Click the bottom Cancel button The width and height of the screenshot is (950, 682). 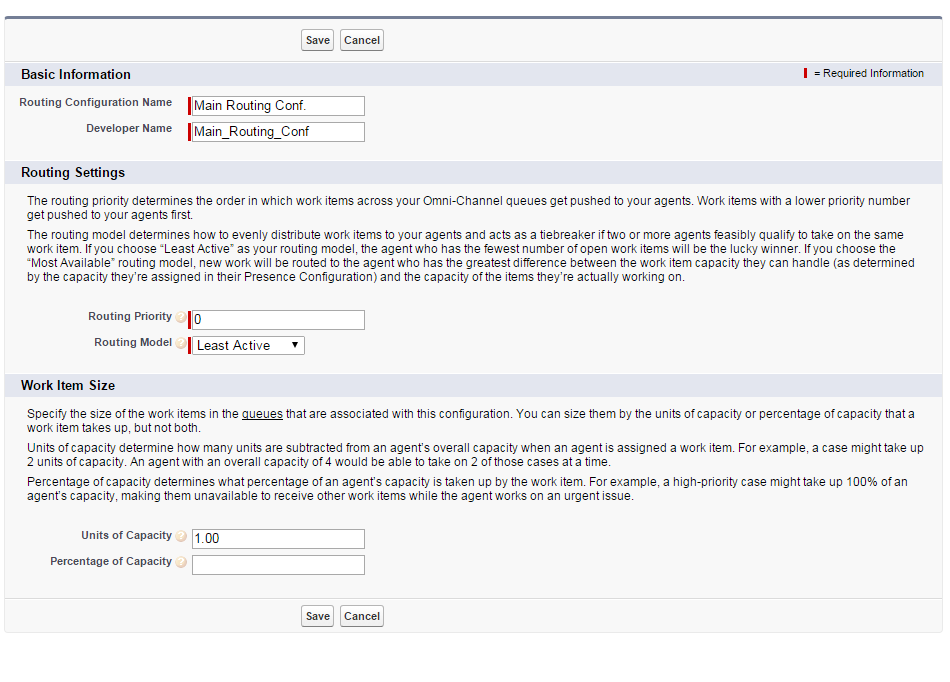(x=362, y=616)
